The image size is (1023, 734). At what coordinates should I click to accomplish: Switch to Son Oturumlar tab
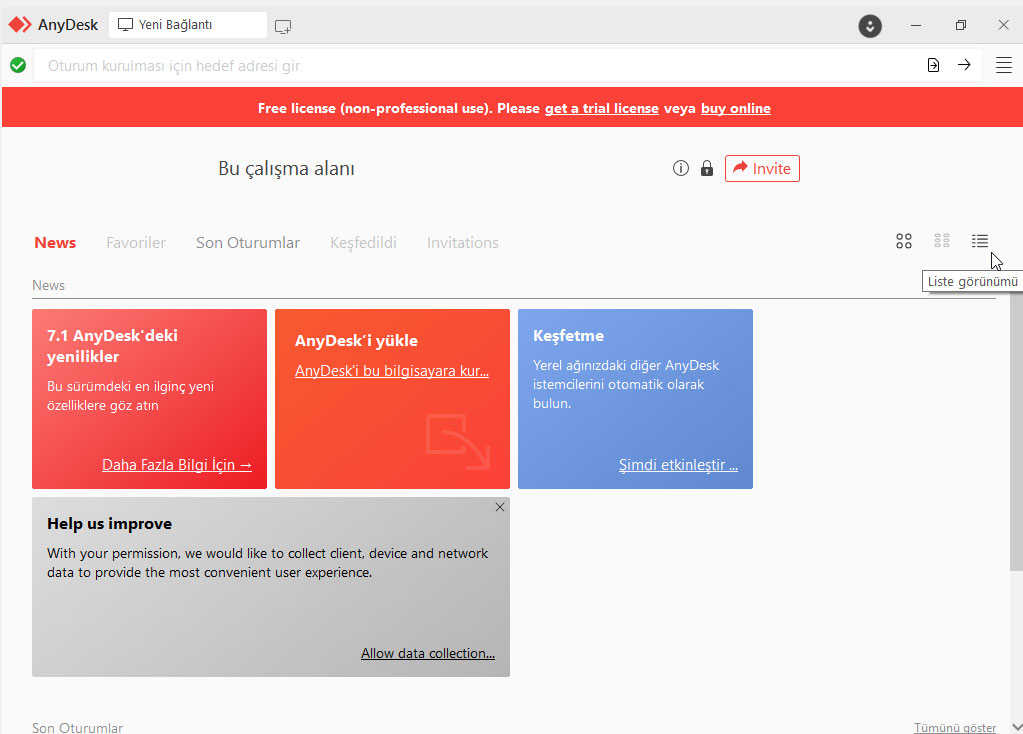(x=248, y=243)
